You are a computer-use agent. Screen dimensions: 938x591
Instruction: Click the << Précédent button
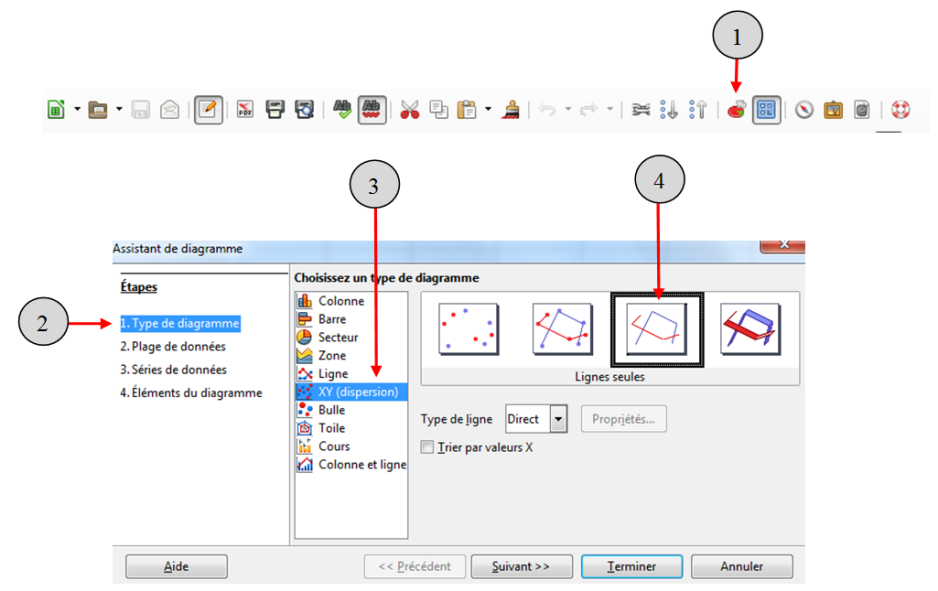tap(415, 566)
